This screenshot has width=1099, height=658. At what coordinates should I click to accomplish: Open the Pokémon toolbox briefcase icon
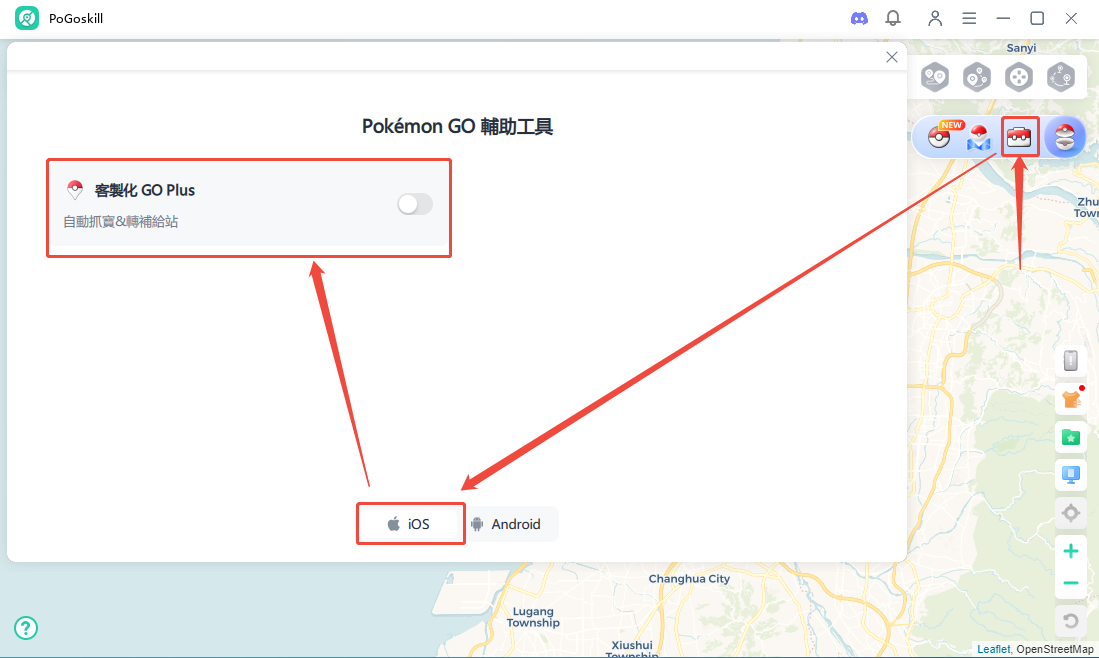click(x=1019, y=137)
